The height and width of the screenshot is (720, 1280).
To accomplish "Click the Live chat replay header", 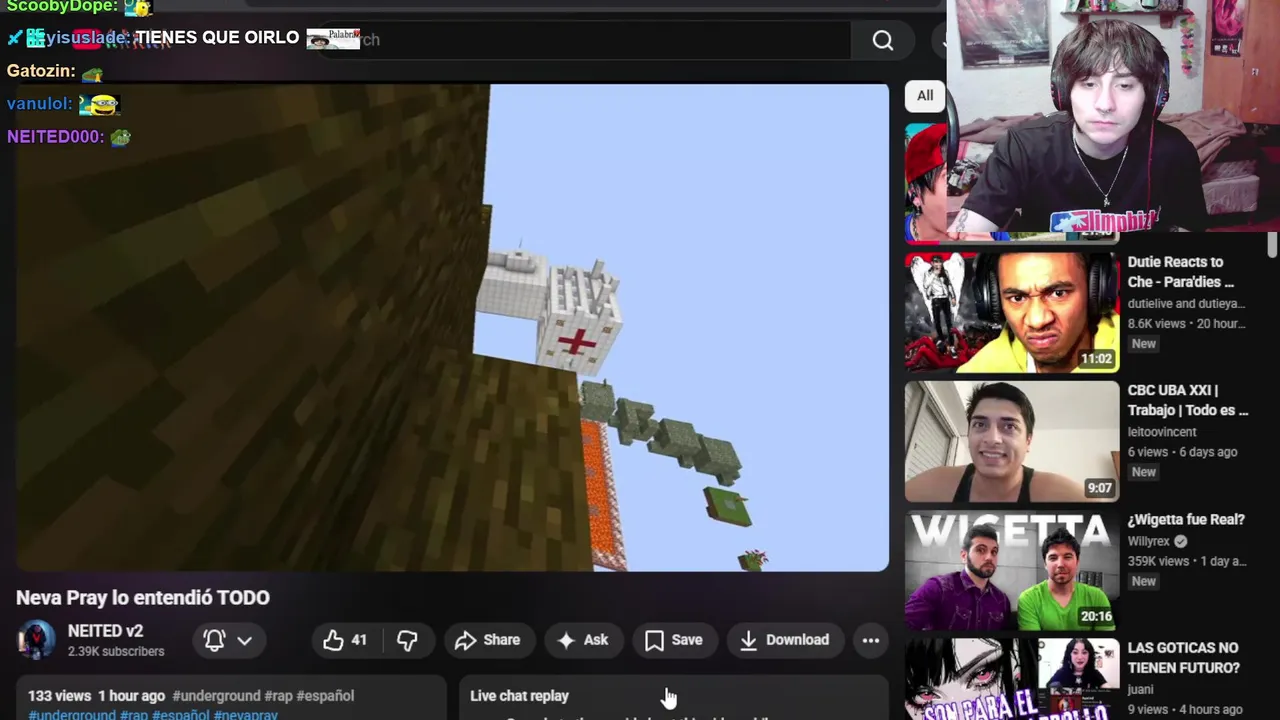I will point(519,696).
